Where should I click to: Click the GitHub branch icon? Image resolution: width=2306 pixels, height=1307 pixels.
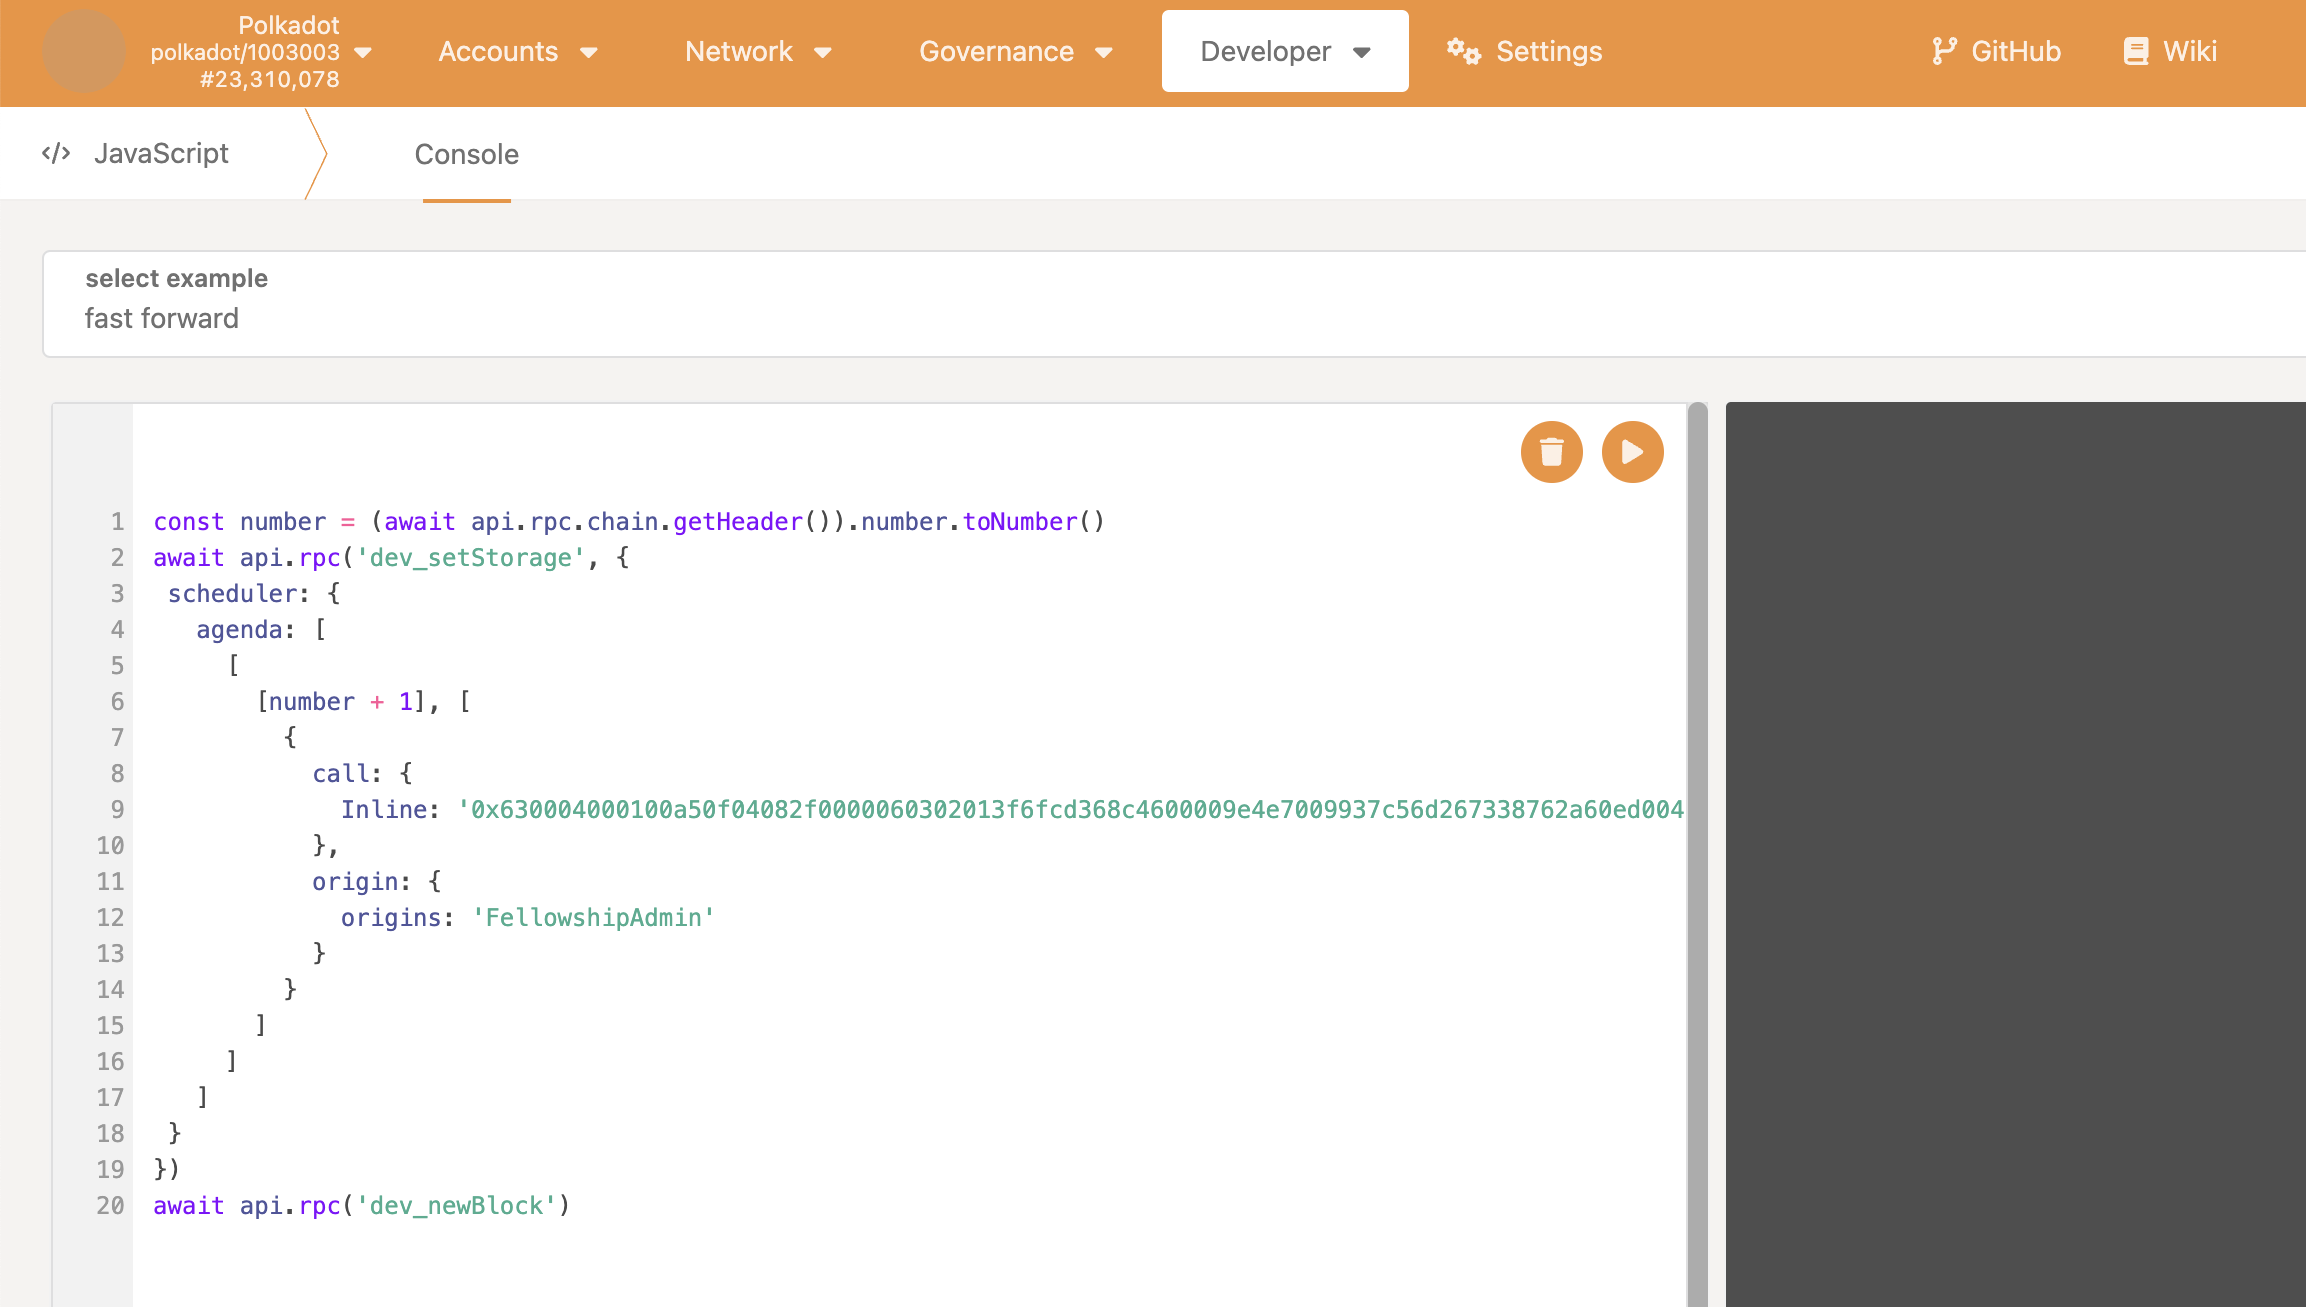pos(1943,51)
